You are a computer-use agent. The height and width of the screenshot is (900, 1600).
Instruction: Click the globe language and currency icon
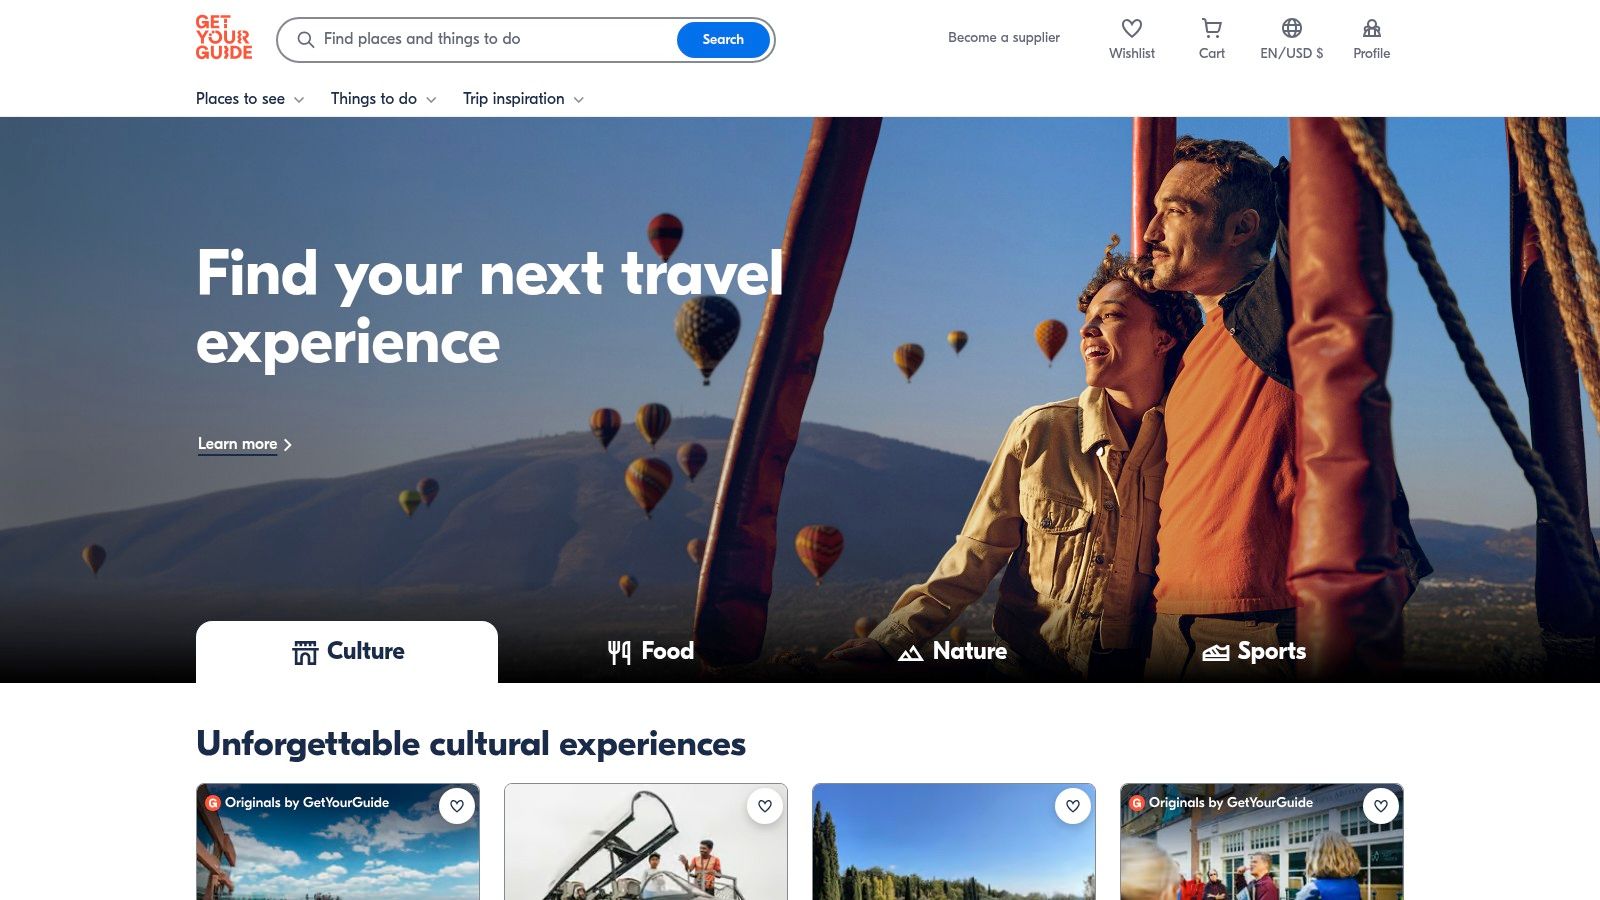pyautogui.click(x=1291, y=28)
